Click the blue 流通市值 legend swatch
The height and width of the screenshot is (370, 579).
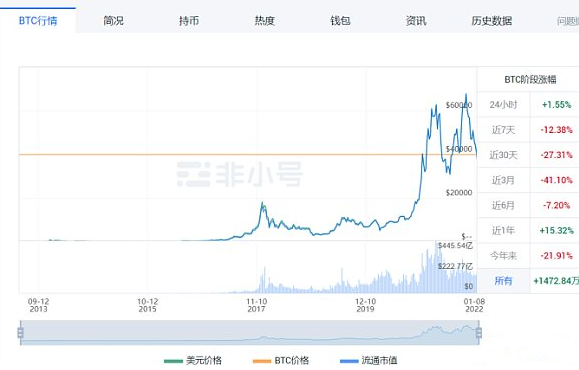pyautogui.click(x=349, y=361)
